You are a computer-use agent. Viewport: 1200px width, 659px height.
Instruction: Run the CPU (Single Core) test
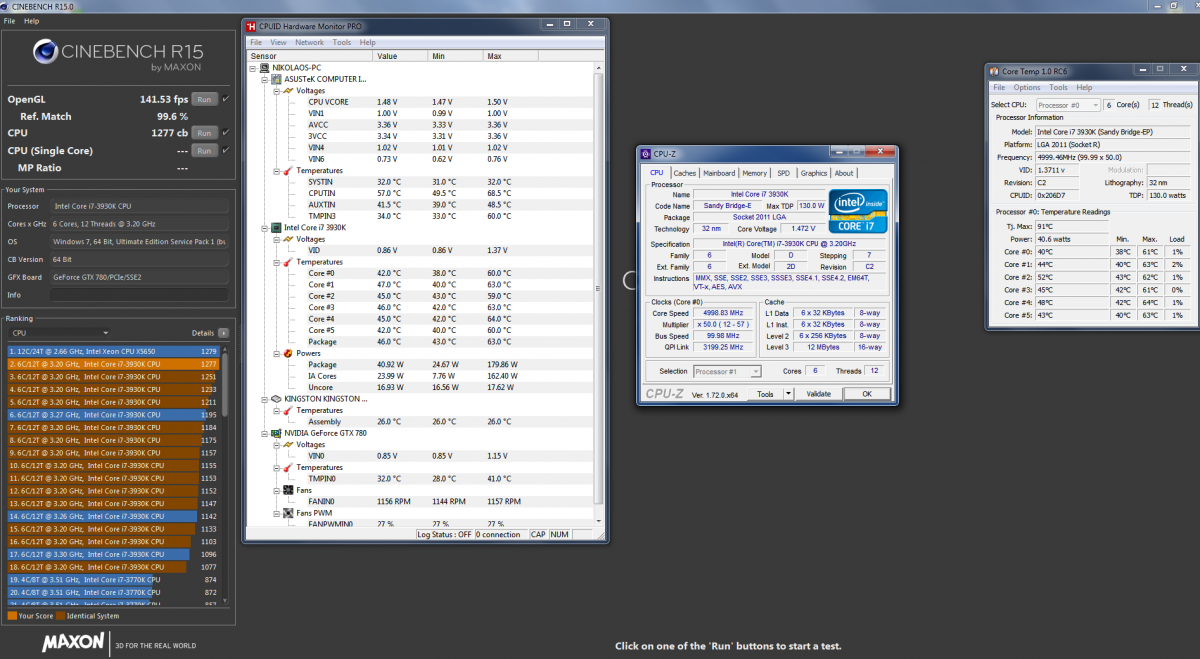pos(205,150)
